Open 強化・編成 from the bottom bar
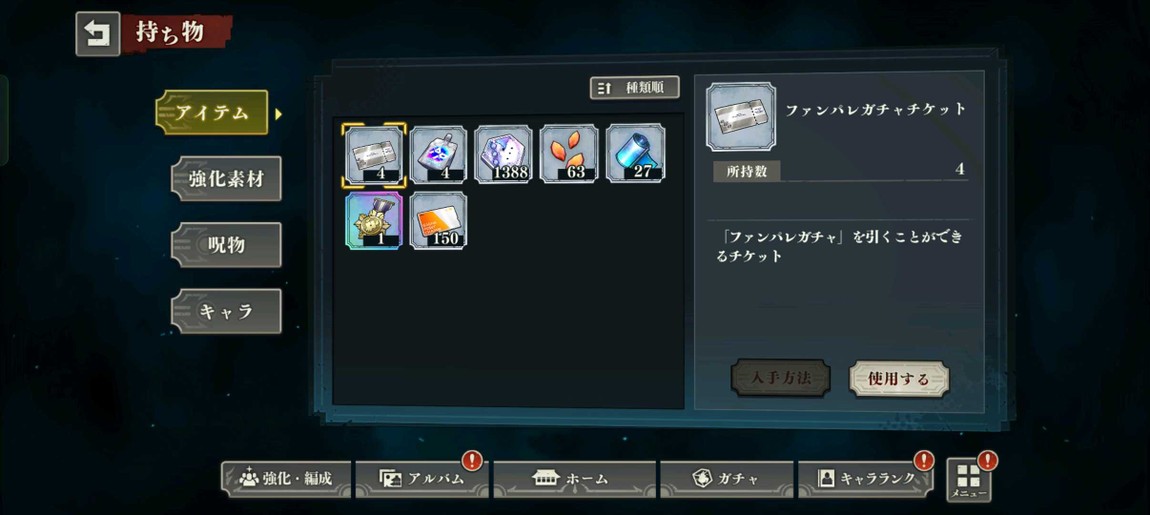This screenshot has height=515, width=1150. click(x=286, y=479)
